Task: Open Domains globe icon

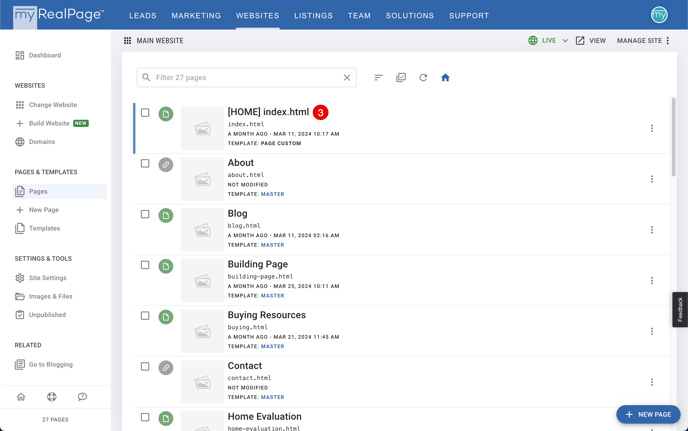Action: click(x=20, y=142)
